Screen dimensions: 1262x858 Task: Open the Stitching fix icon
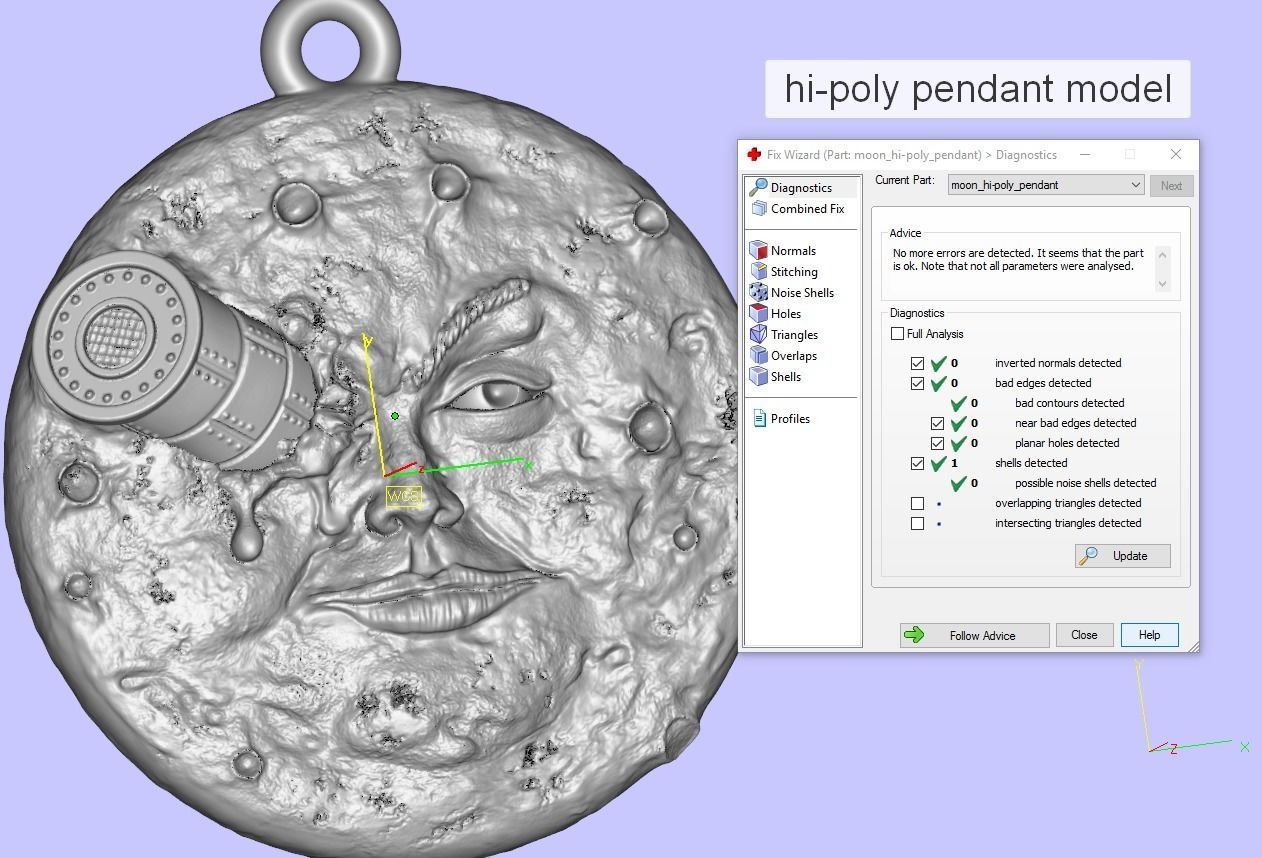click(759, 271)
